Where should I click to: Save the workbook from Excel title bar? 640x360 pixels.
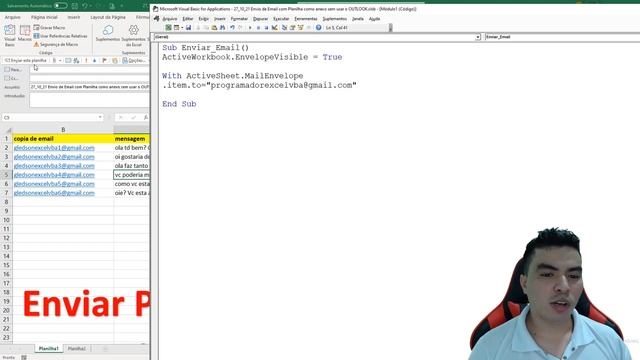pos(75,6)
